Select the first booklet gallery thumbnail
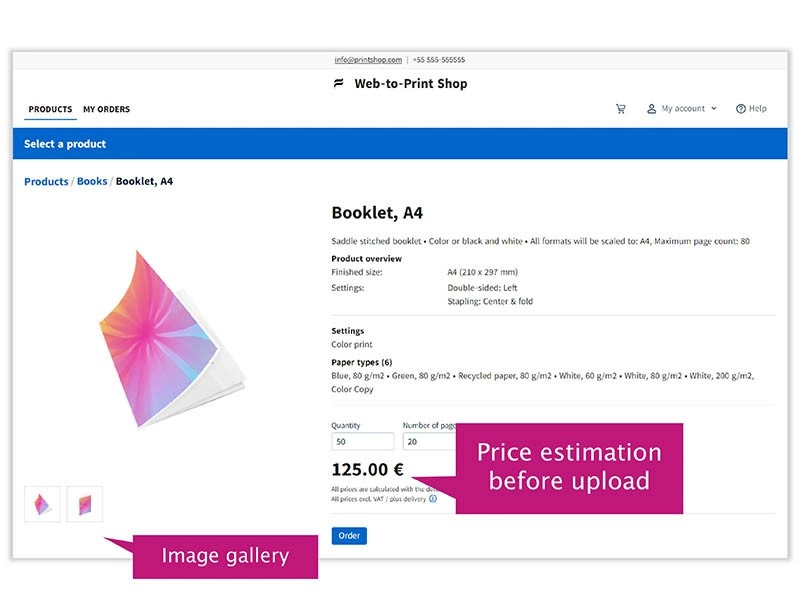The height and width of the screenshot is (600, 800). [x=42, y=504]
